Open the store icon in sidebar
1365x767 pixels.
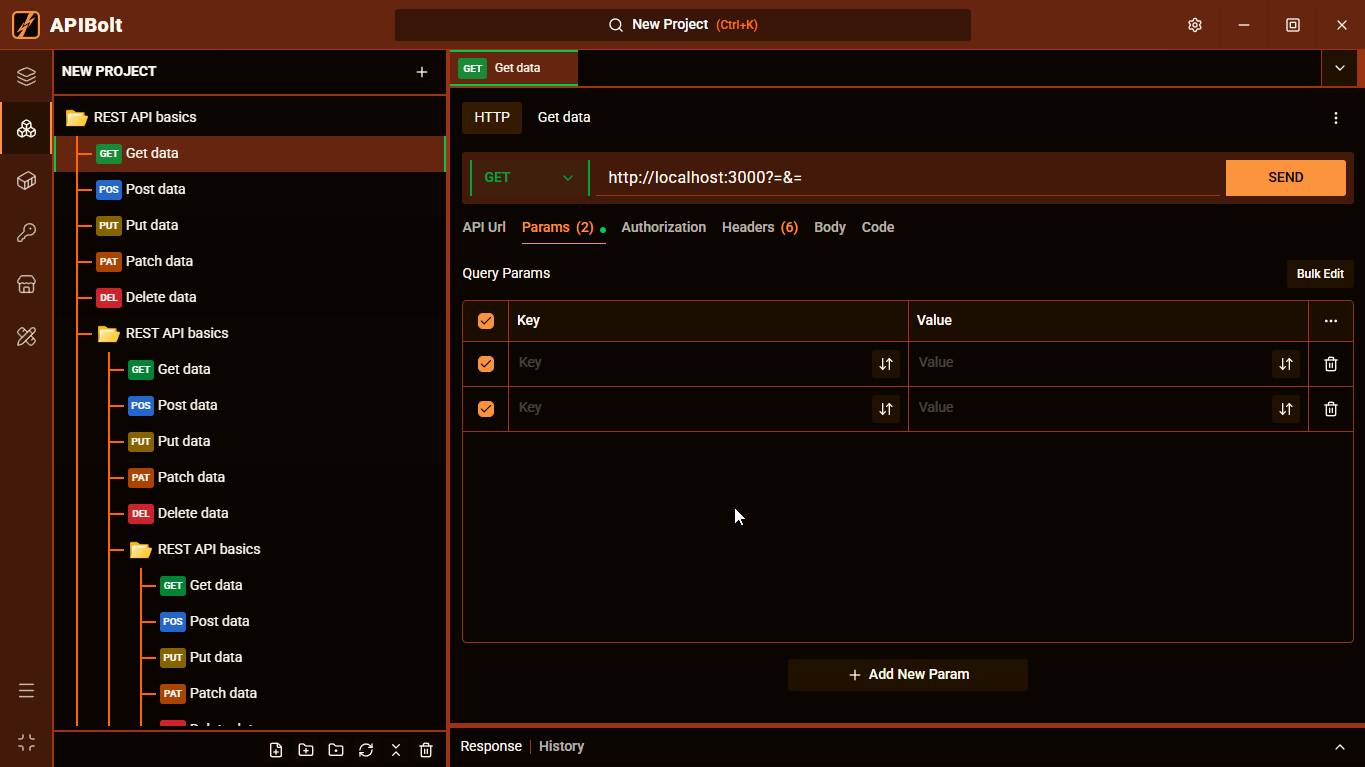(26, 285)
